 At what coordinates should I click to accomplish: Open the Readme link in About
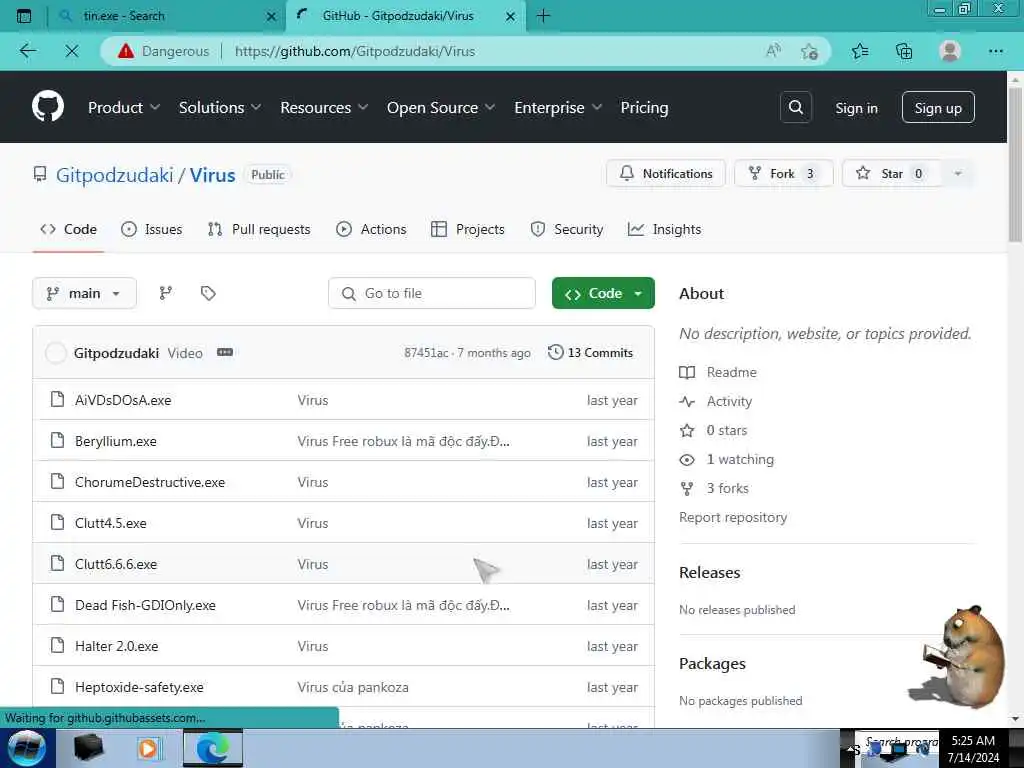click(x=731, y=372)
